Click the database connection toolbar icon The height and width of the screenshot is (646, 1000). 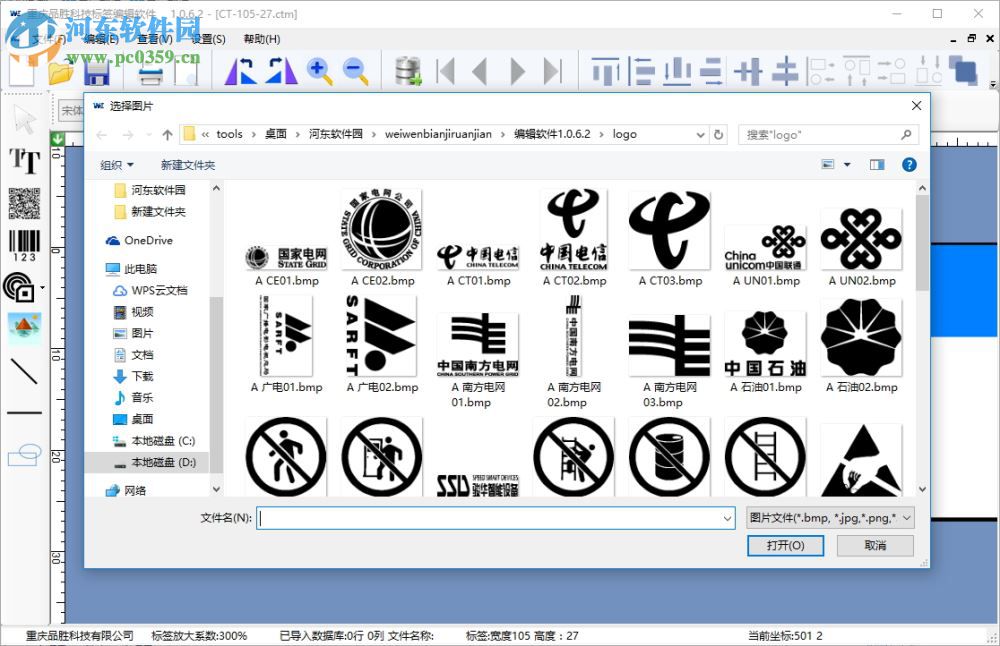tap(408, 71)
